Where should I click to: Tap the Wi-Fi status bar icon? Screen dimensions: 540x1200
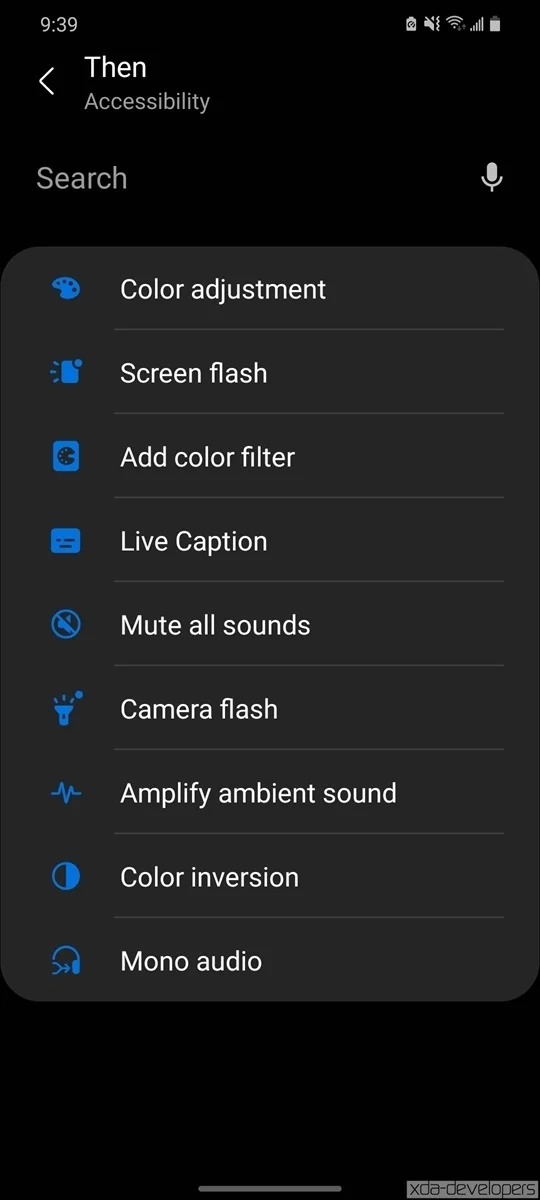(x=455, y=24)
